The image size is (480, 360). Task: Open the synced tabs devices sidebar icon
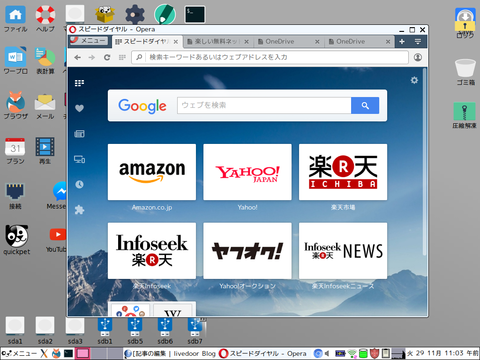[x=79, y=159]
